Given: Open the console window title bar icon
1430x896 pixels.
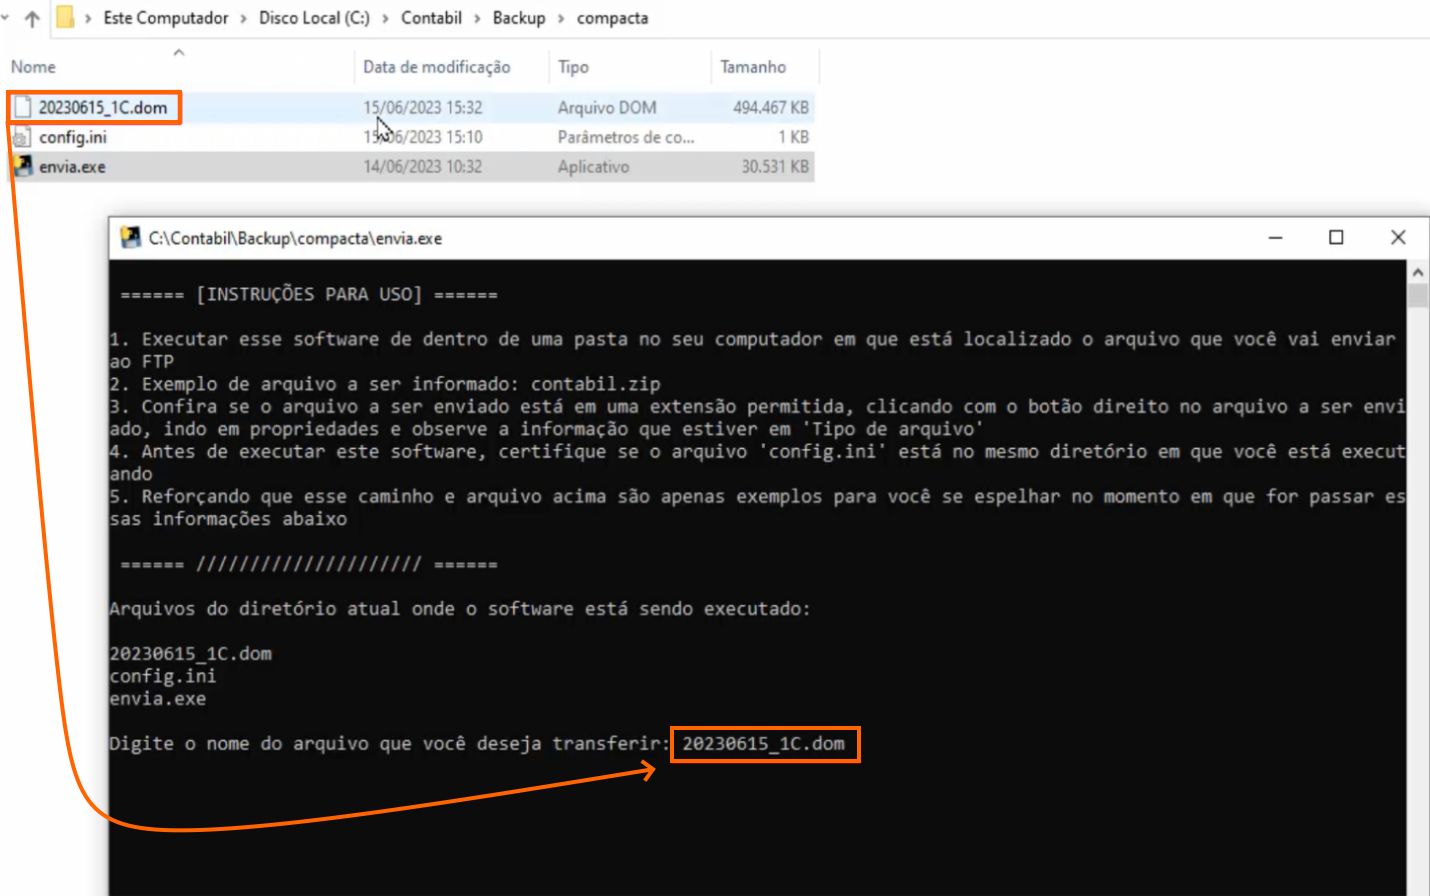Looking at the screenshot, I should [130, 238].
